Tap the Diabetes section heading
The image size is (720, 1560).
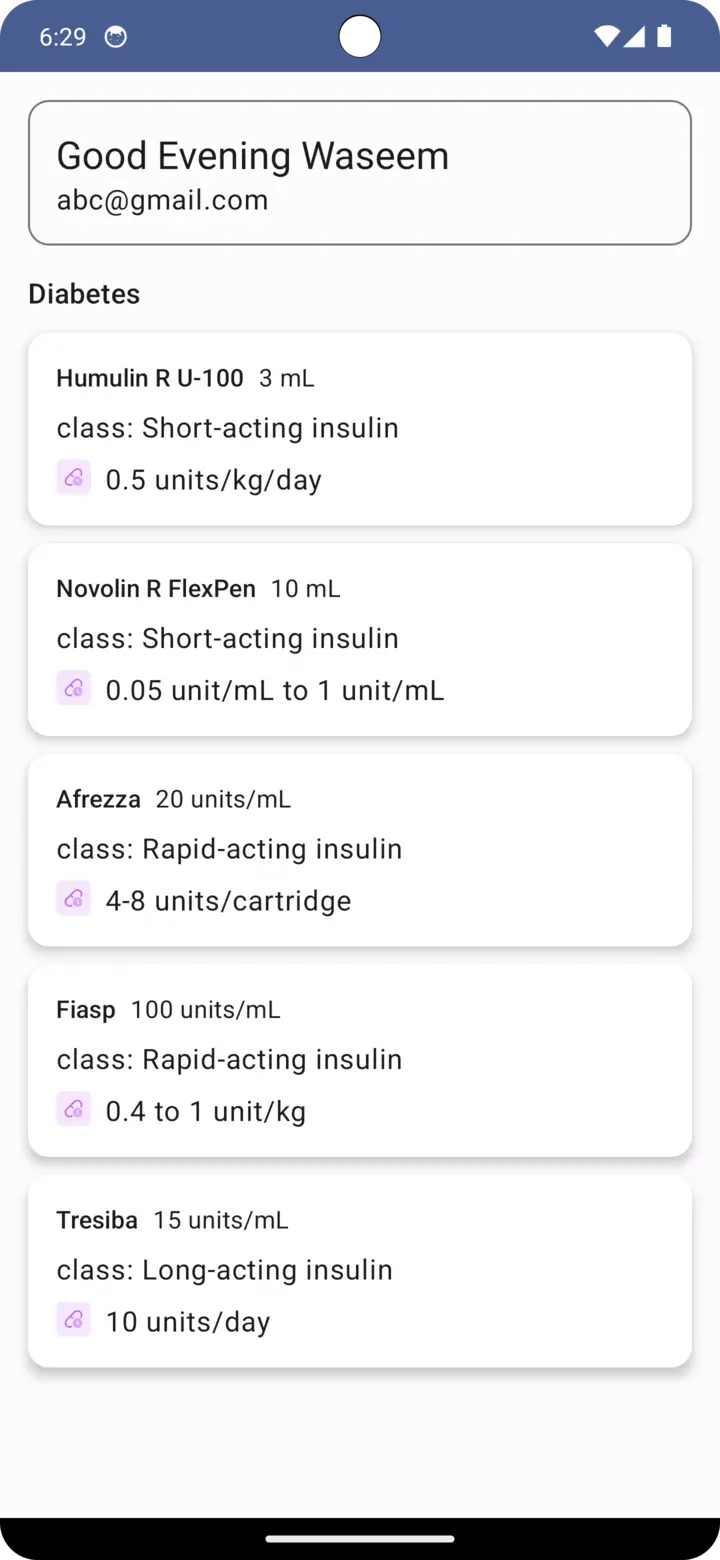(x=84, y=294)
